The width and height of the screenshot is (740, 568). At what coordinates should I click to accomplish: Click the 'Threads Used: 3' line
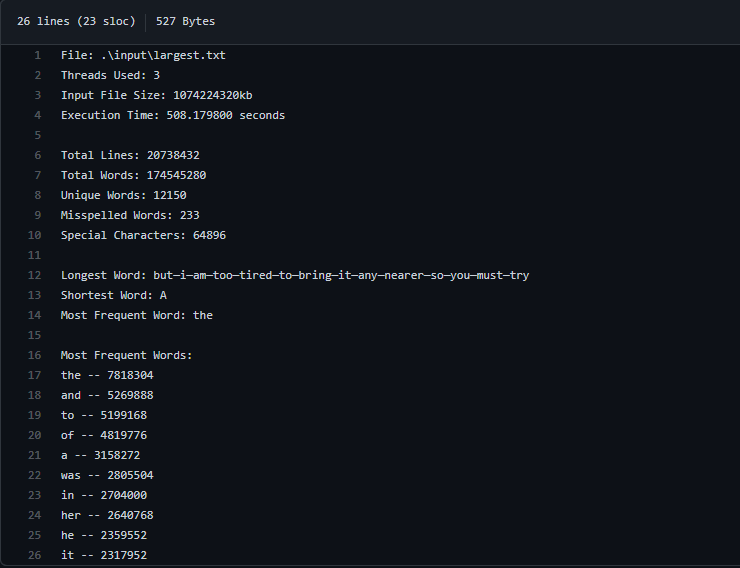point(110,75)
